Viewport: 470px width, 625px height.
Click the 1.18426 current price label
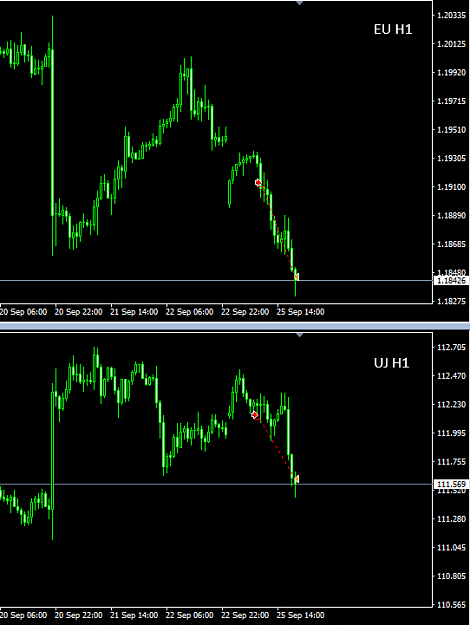(x=451, y=281)
